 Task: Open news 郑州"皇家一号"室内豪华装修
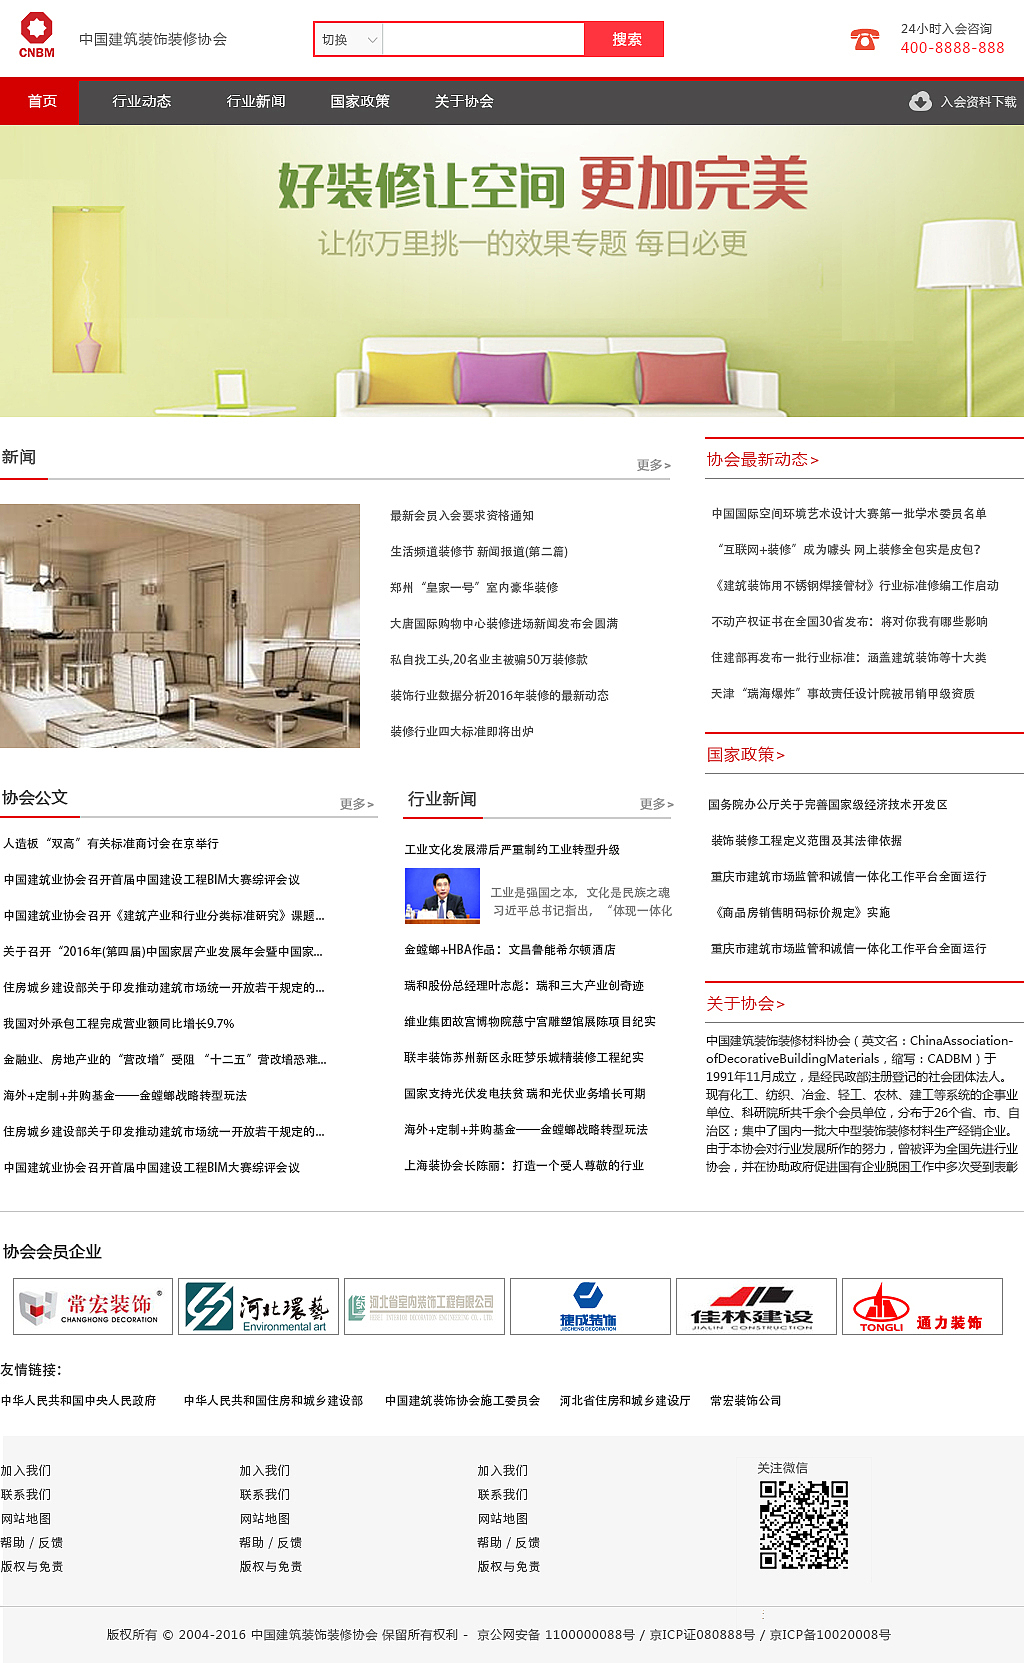click(474, 588)
